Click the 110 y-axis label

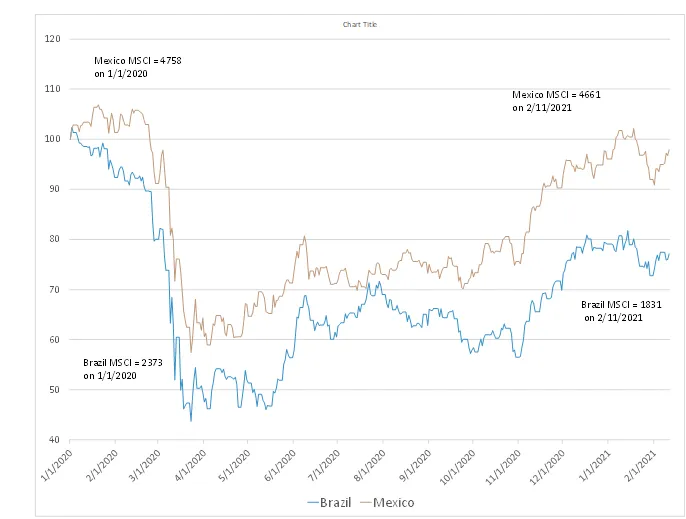[x=52, y=89]
